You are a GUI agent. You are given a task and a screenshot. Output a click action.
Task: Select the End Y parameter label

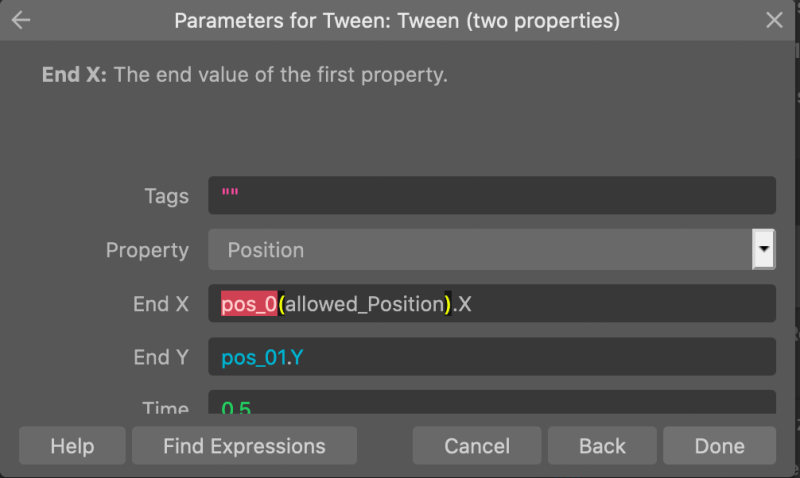point(161,357)
